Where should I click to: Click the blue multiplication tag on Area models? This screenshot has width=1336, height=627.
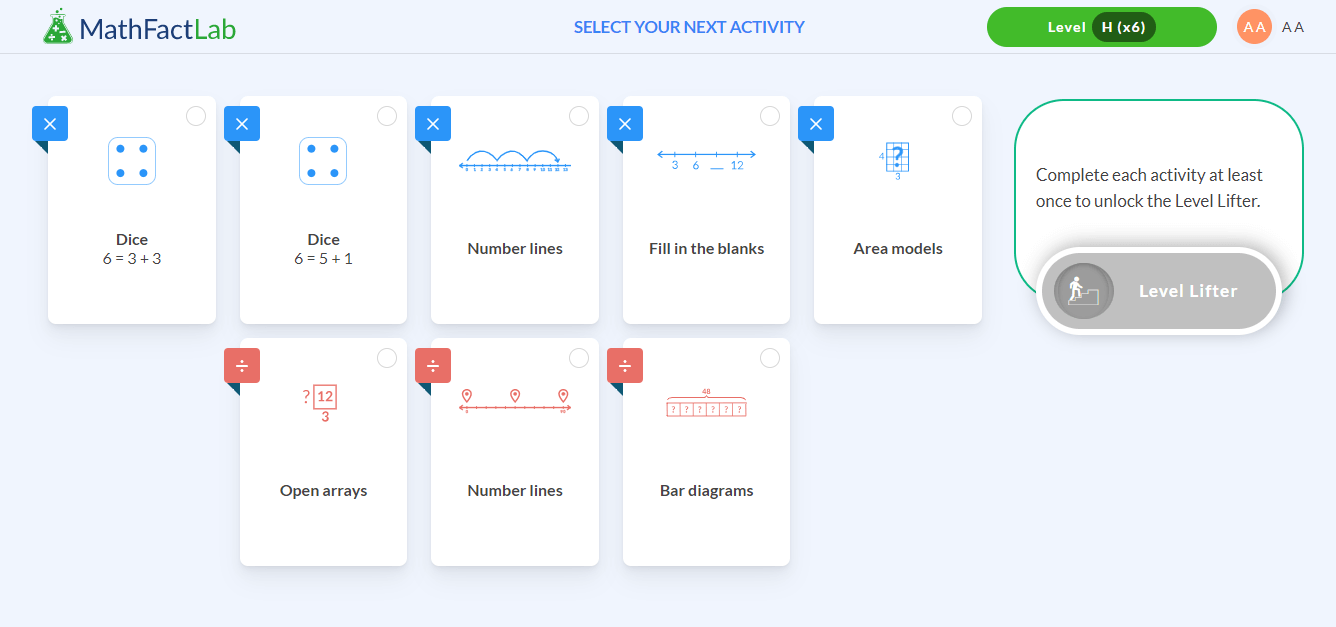tap(816, 124)
